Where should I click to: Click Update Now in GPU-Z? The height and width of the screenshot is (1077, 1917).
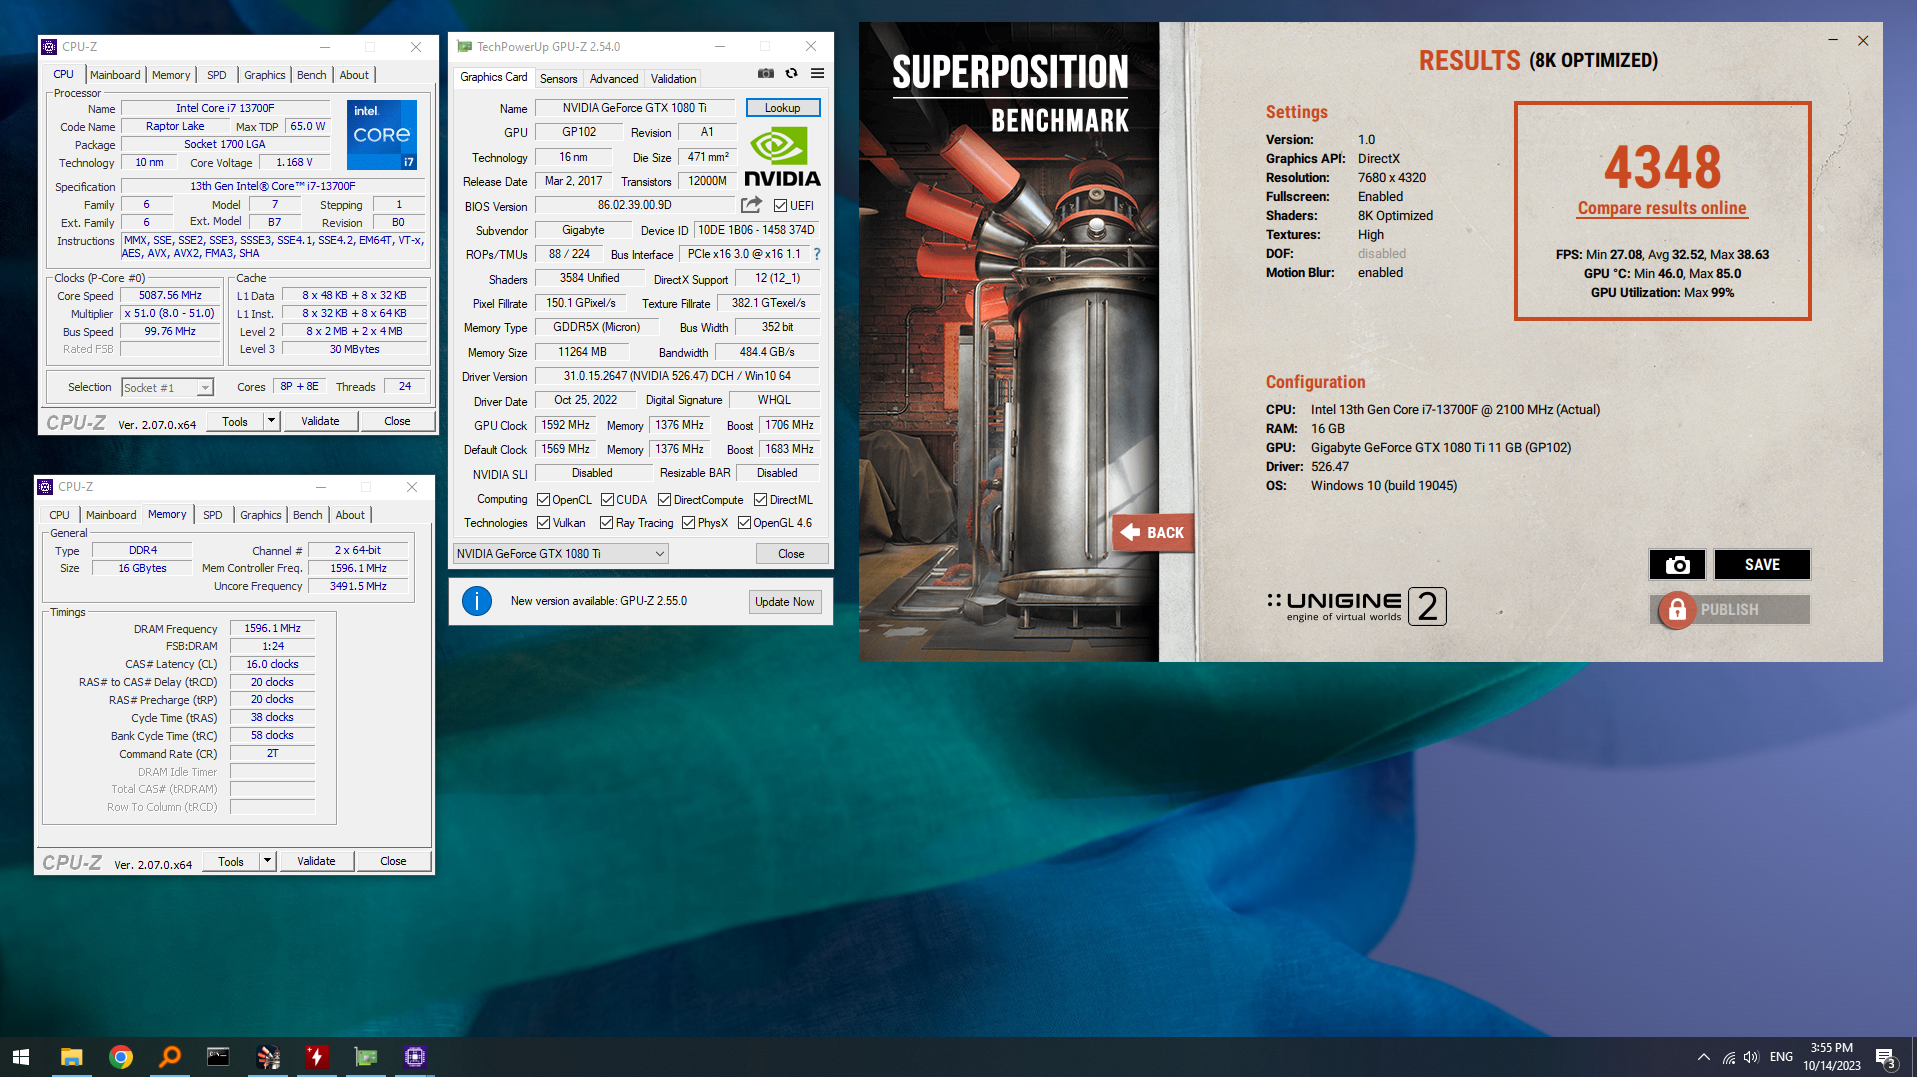[785, 602]
